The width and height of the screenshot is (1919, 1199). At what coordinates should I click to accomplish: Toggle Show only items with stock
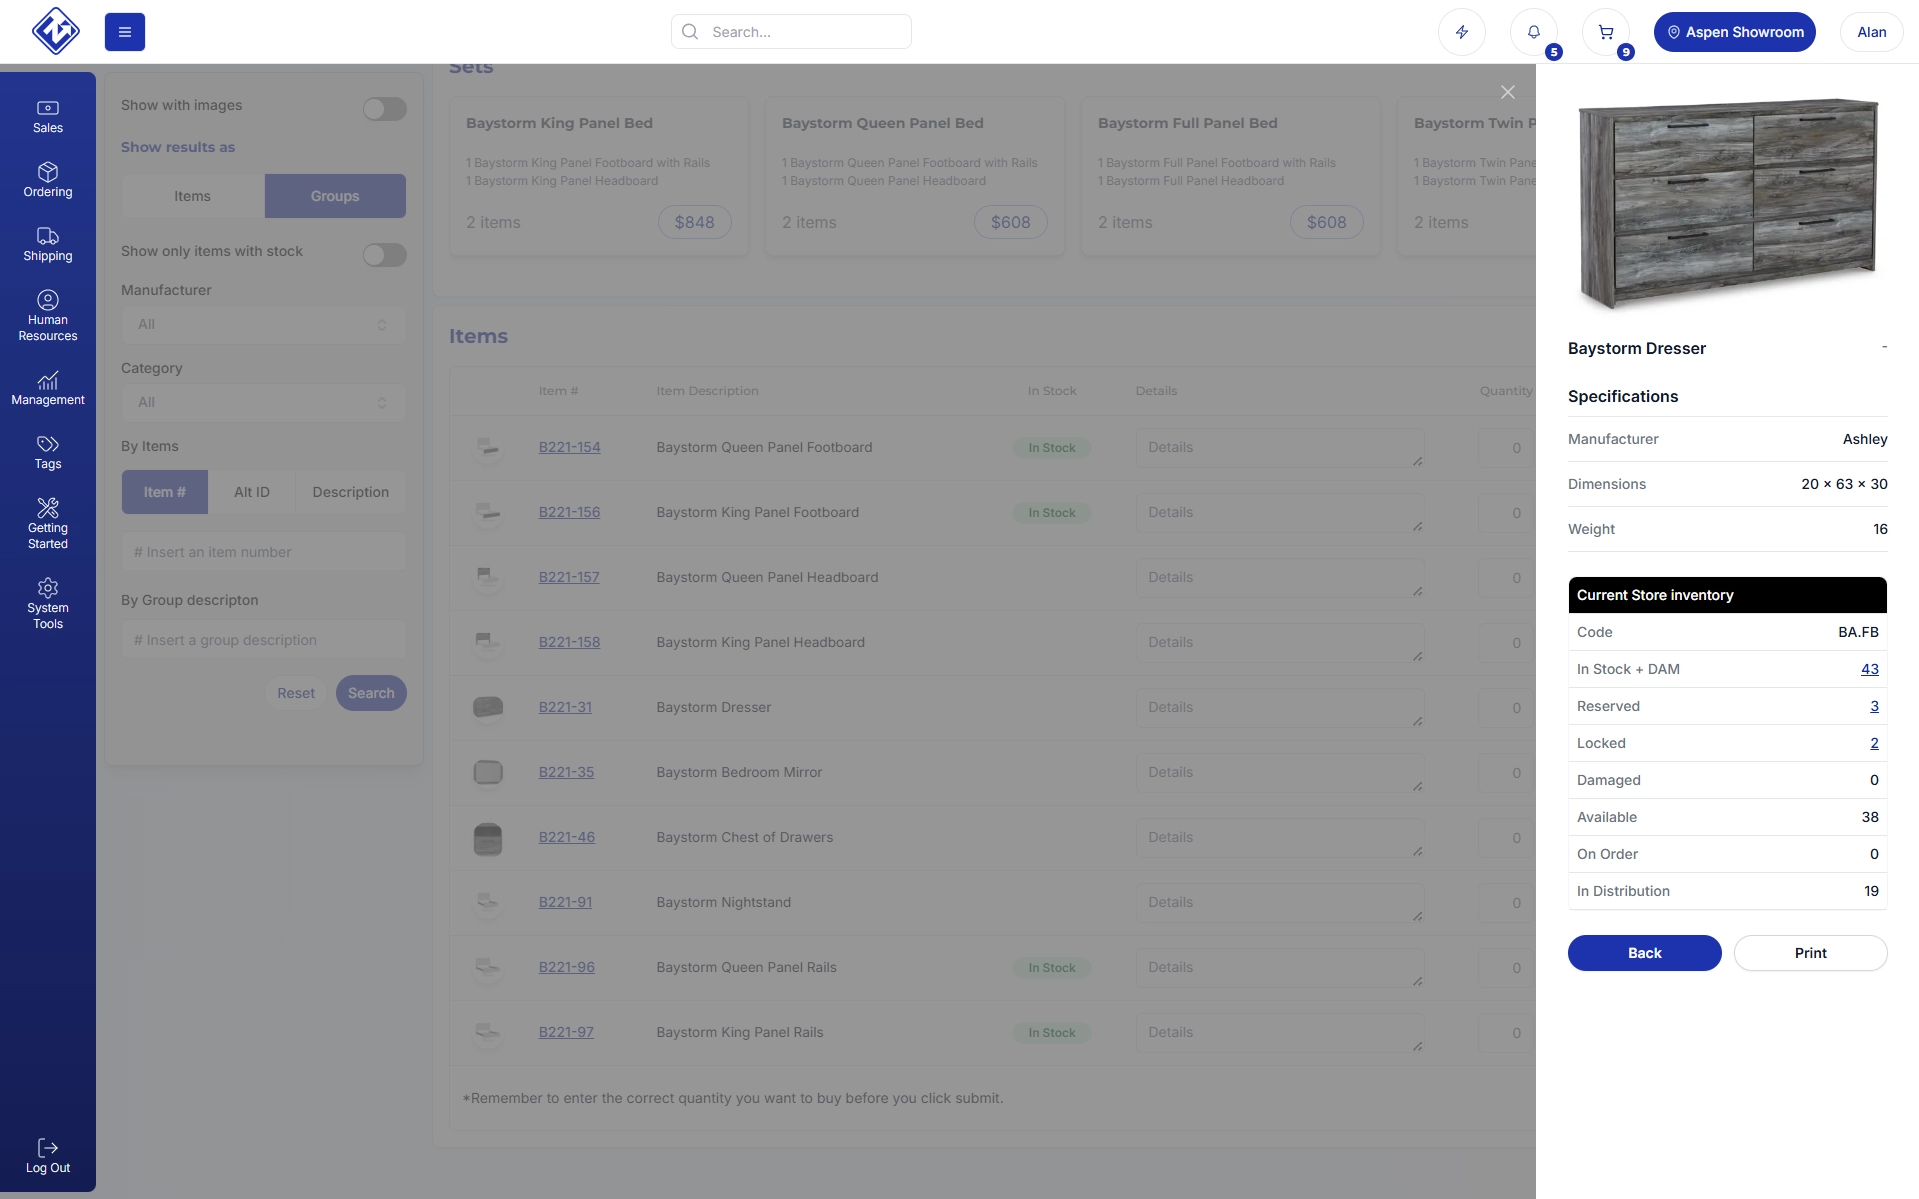point(384,255)
